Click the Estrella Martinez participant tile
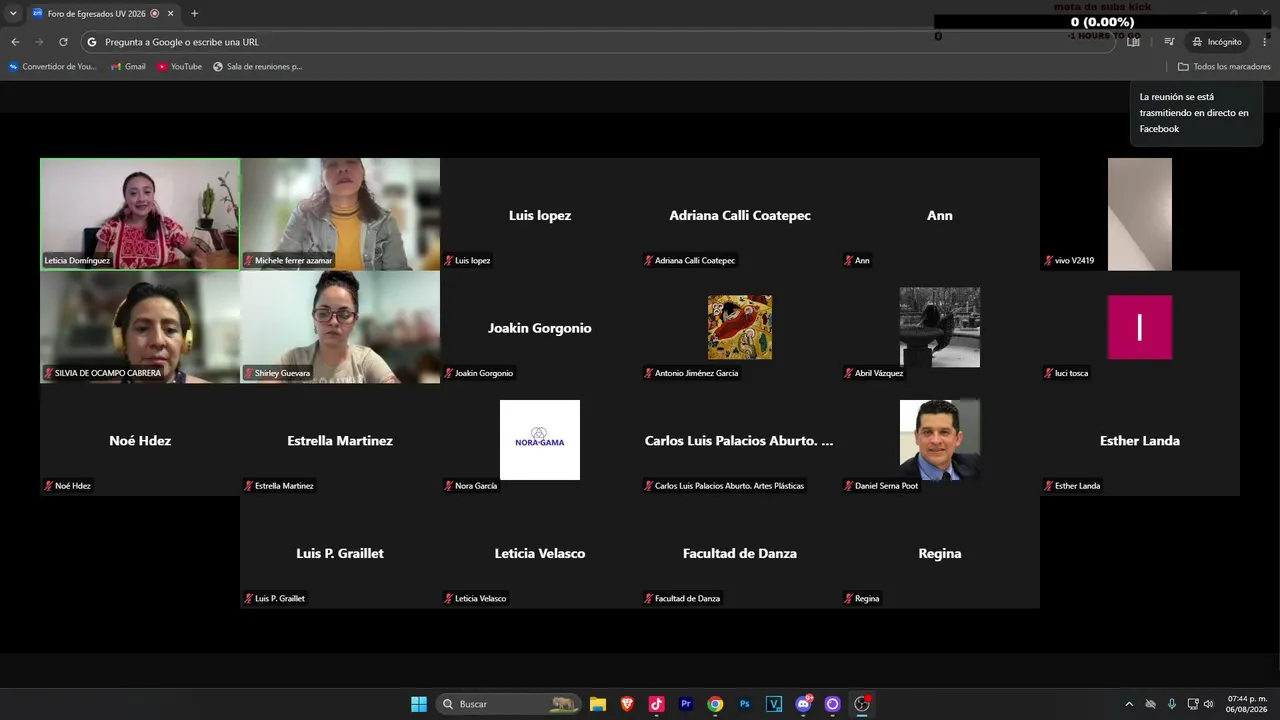Viewport: 1280px width, 720px height. click(340, 440)
